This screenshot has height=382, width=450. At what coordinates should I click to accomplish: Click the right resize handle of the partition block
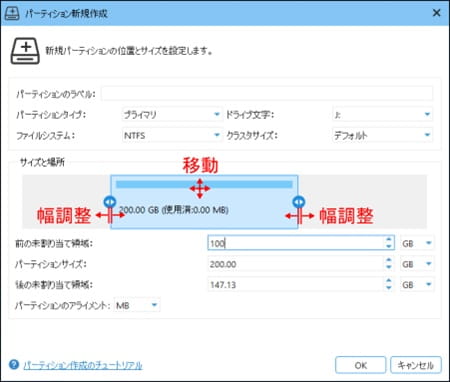pos(298,202)
